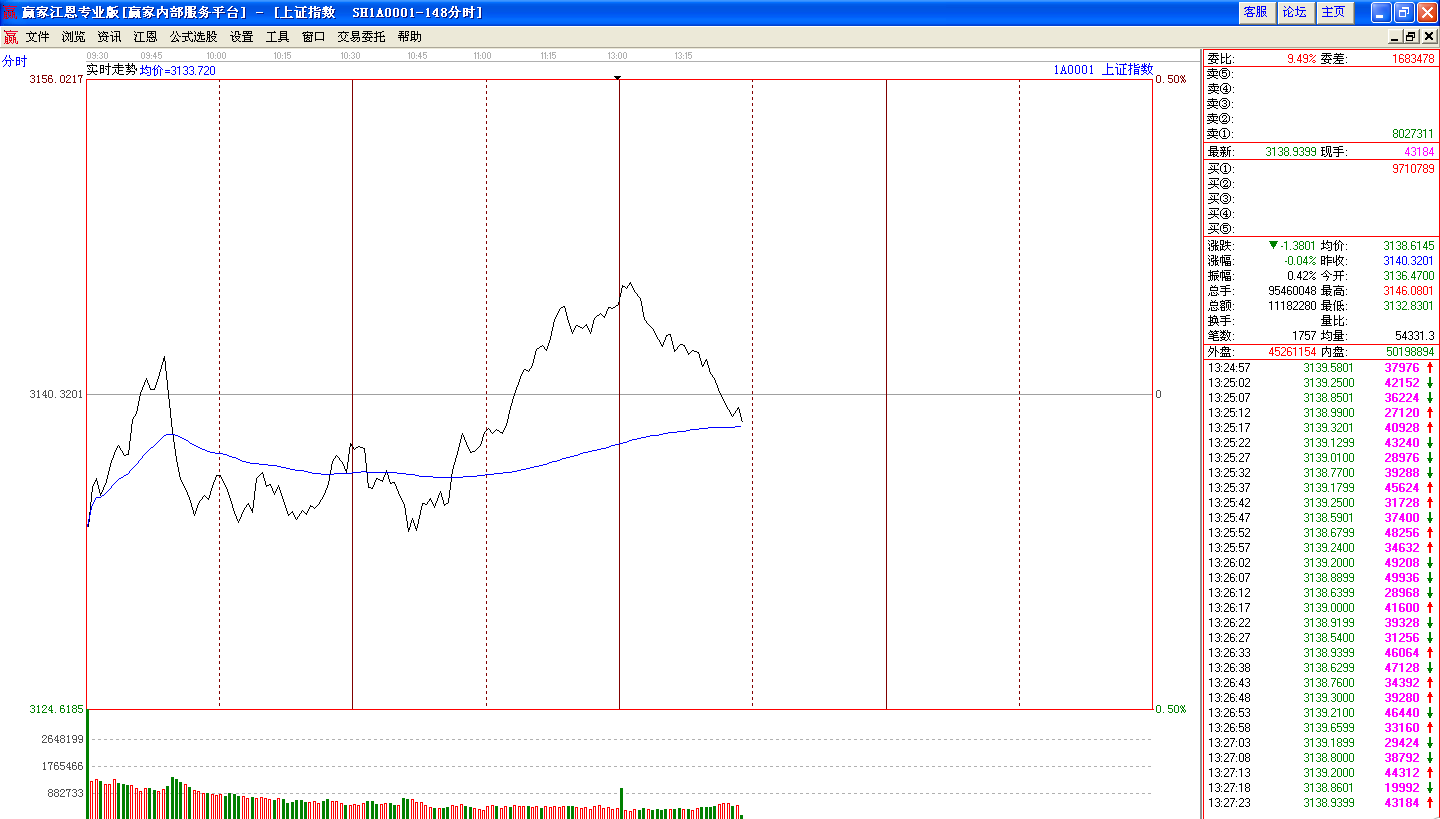The image size is (1440, 819).
Task: Minimize the main application window
Action: click(x=1381, y=12)
